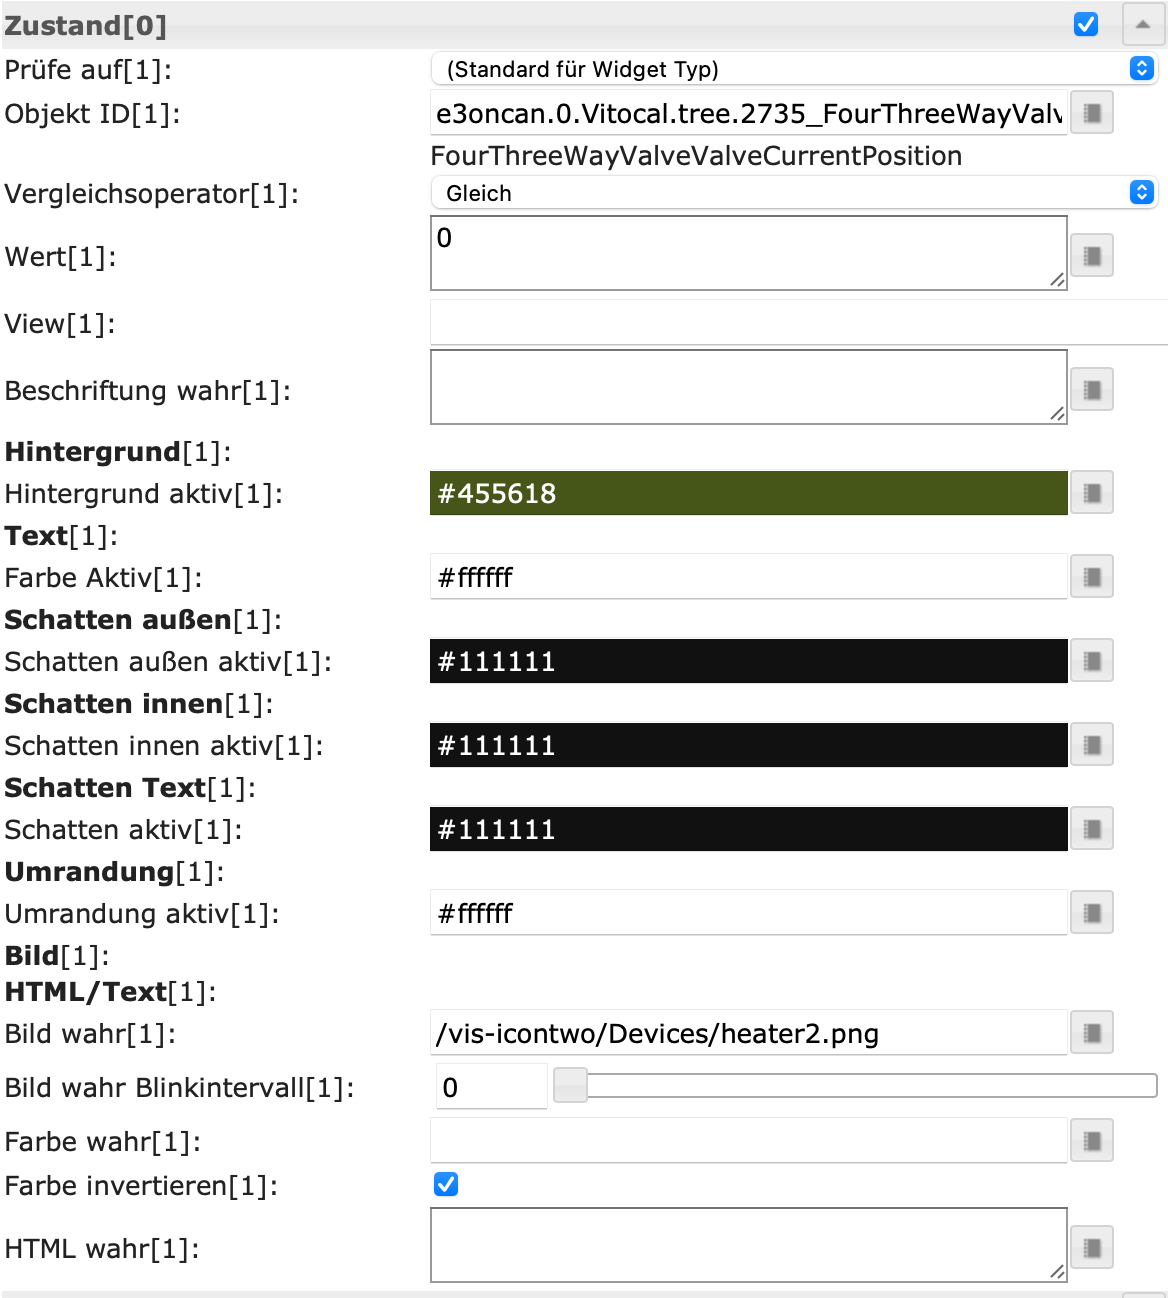This screenshot has height=1298, width=1168.
Task: Click the Farbe wahr[1] empty input field
Action: (x=748, y=1141)
